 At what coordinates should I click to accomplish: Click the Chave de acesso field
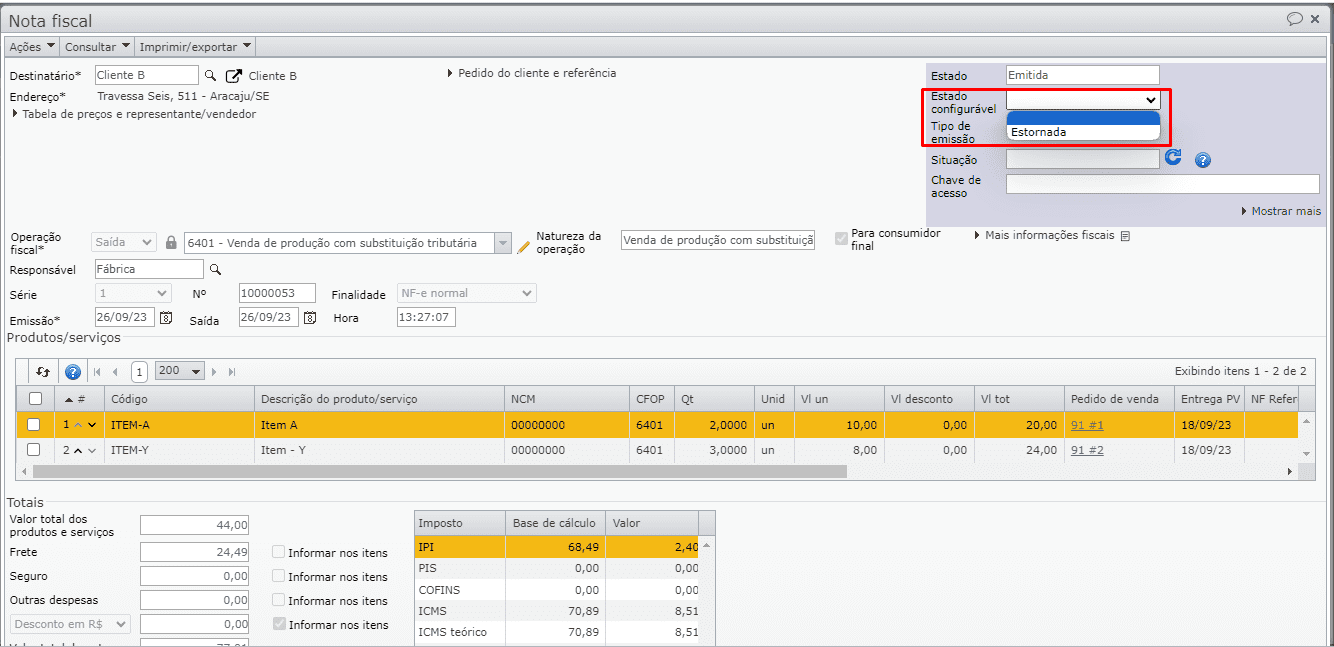click(1163, 184)
